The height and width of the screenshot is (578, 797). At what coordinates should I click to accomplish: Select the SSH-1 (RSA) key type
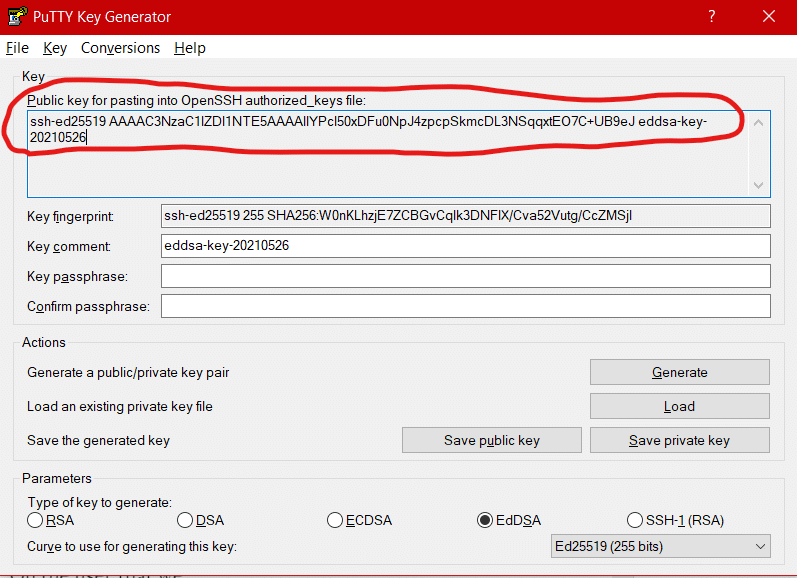[x=676, y=521]
